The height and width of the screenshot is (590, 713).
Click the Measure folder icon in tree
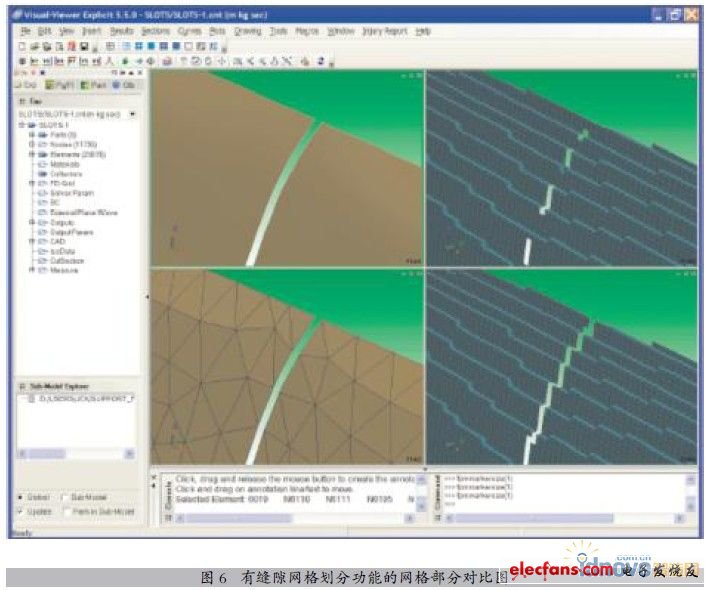(x=44, y=270)
